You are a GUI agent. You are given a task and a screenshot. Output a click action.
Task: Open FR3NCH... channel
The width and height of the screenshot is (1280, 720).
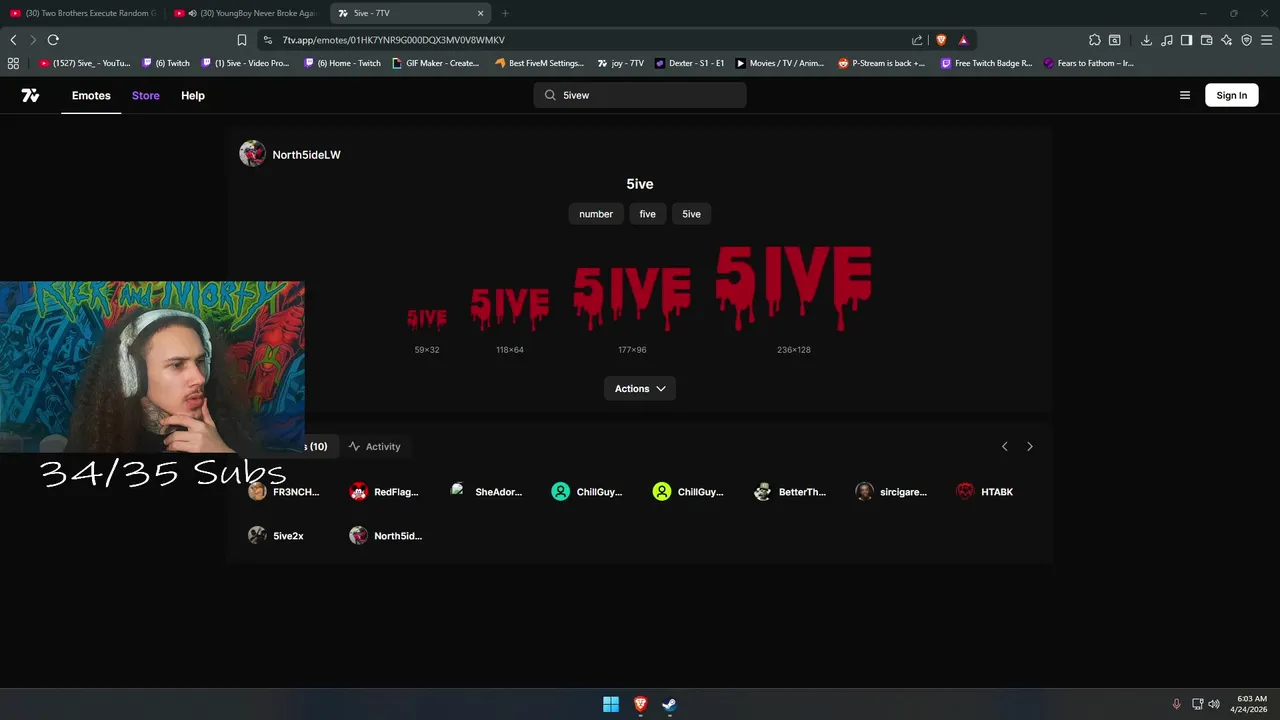pos(284,491)
